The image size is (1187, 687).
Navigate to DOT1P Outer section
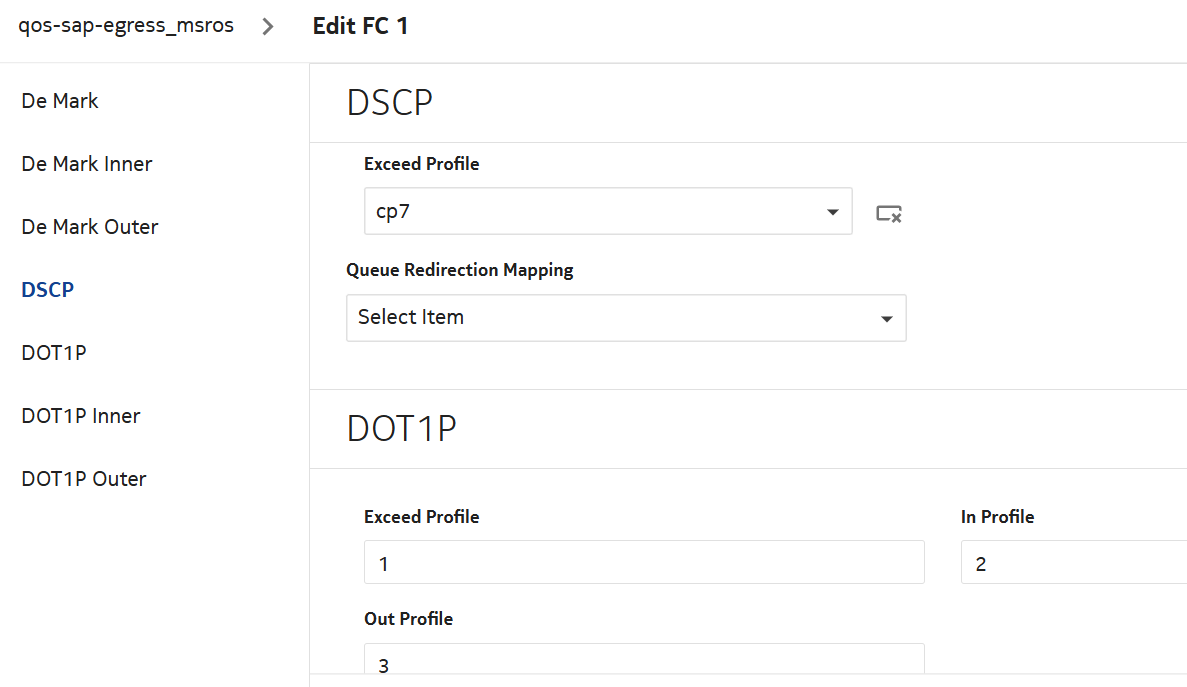coord(84,479)
